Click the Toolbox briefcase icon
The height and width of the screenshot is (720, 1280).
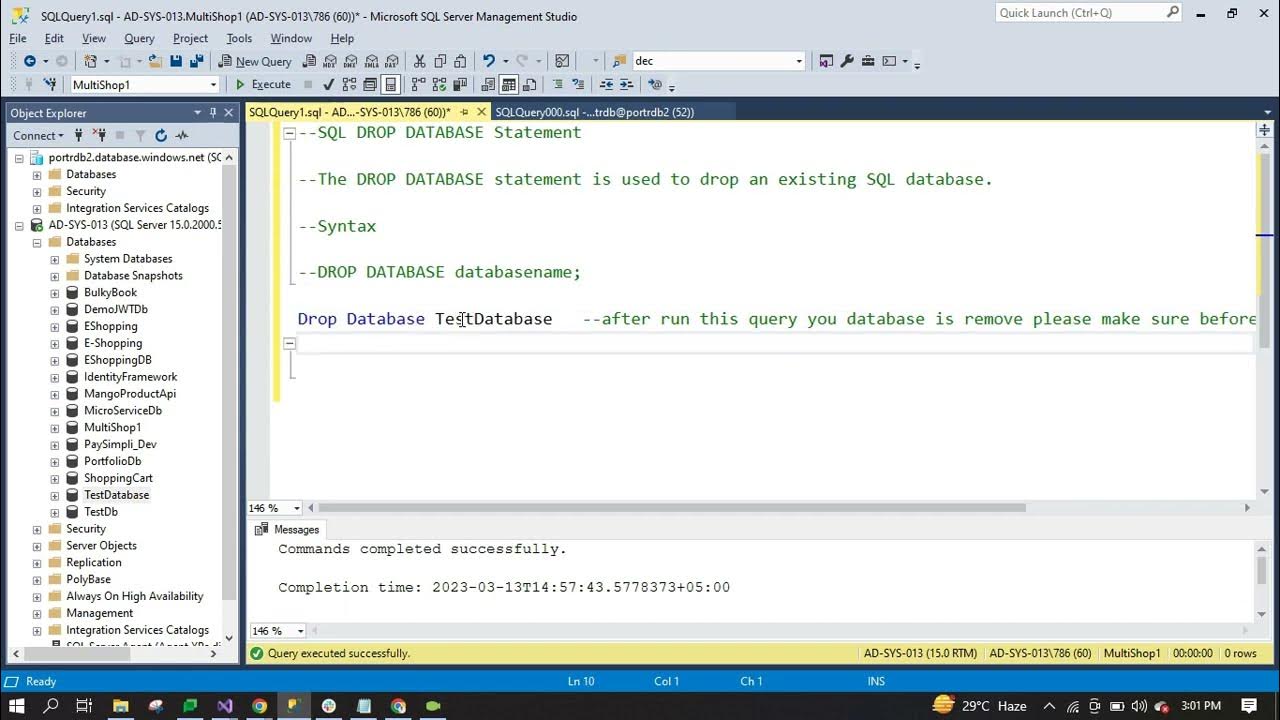[868, 61]
